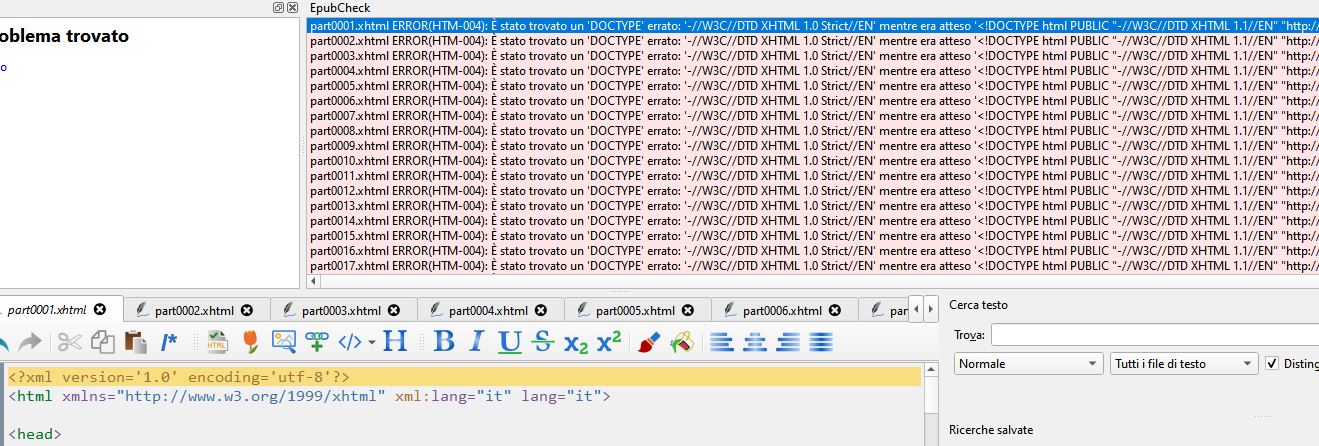The width and height of the screenshot is (1319, 446).
Task: Click the highlighted XML declaration line
Action: click(x=464, y=377)
